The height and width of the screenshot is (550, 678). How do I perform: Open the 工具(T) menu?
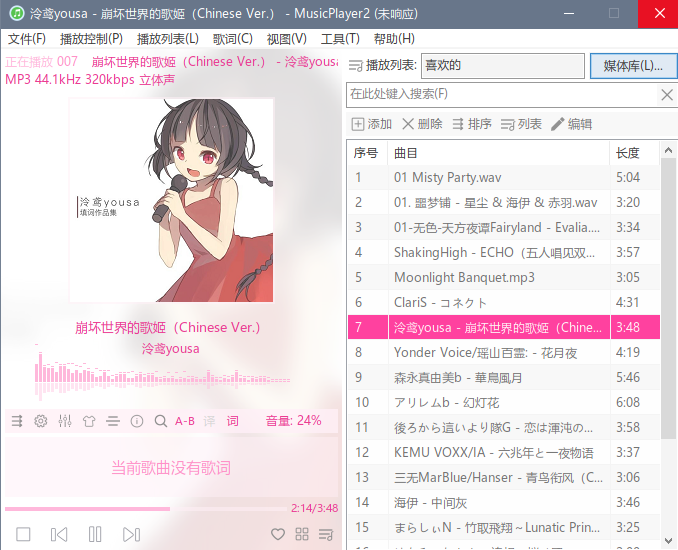click(340, 39)
